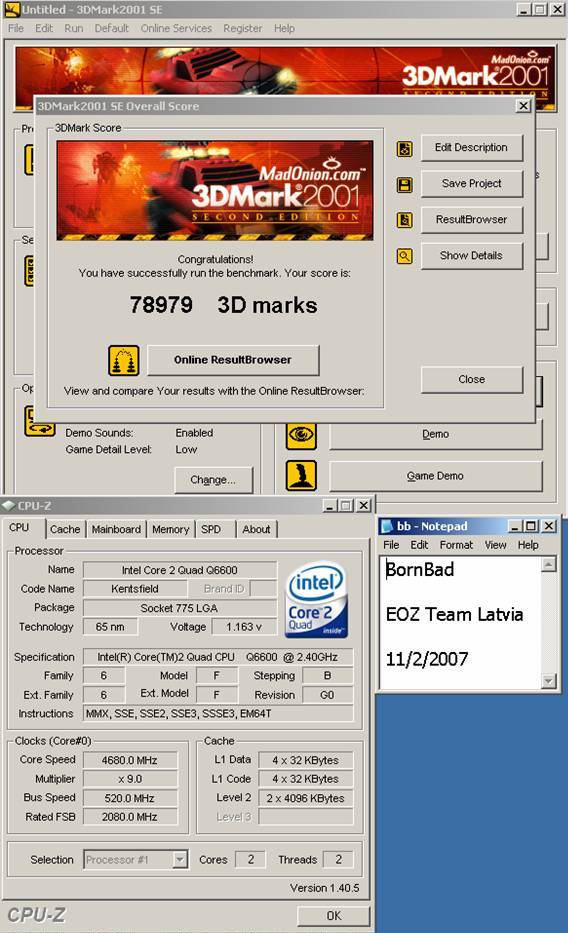568x933 pixels.
Task: Open the File menu in 3DMark2001
Action: tap(16, 28)
